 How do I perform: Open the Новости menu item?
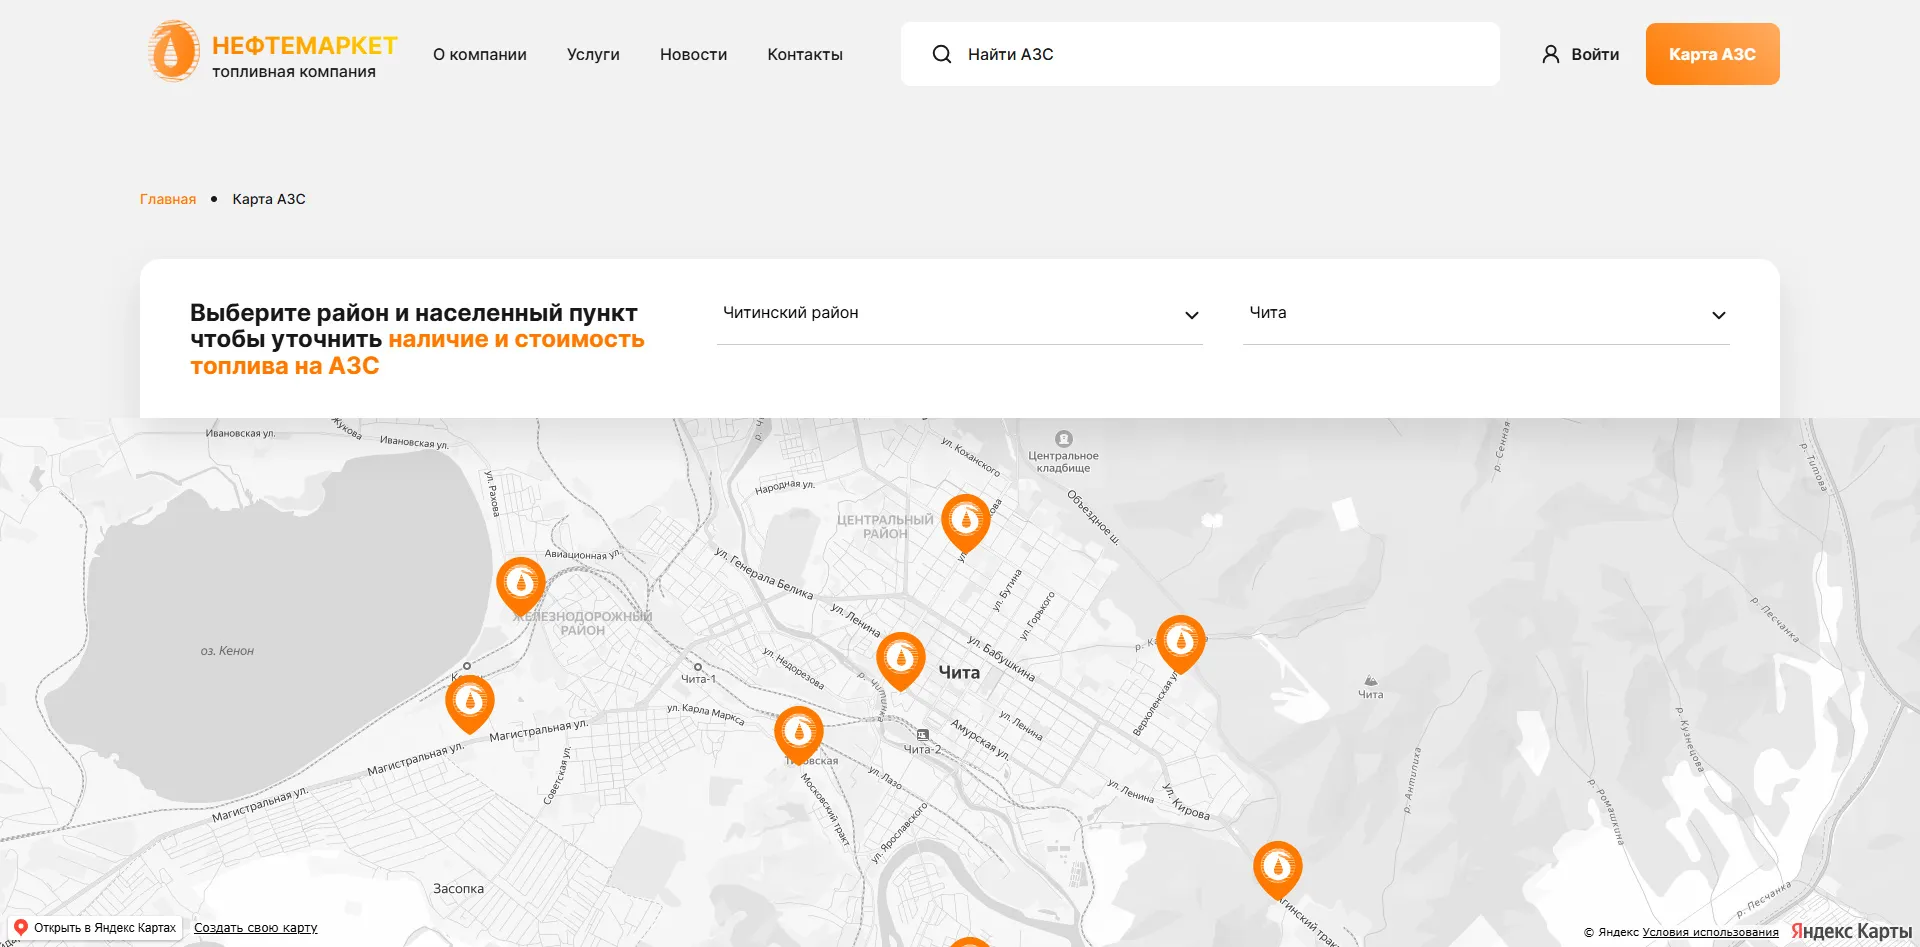693,54
